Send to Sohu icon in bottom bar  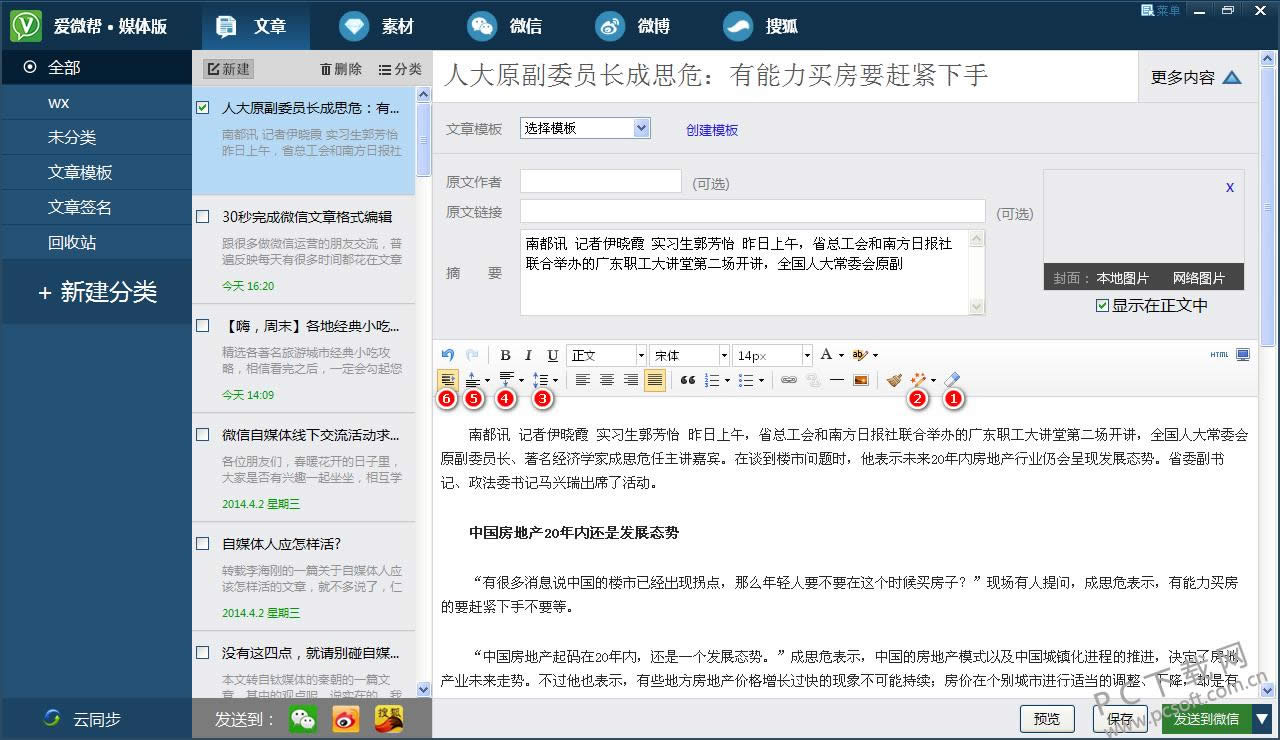click(389, 719)
